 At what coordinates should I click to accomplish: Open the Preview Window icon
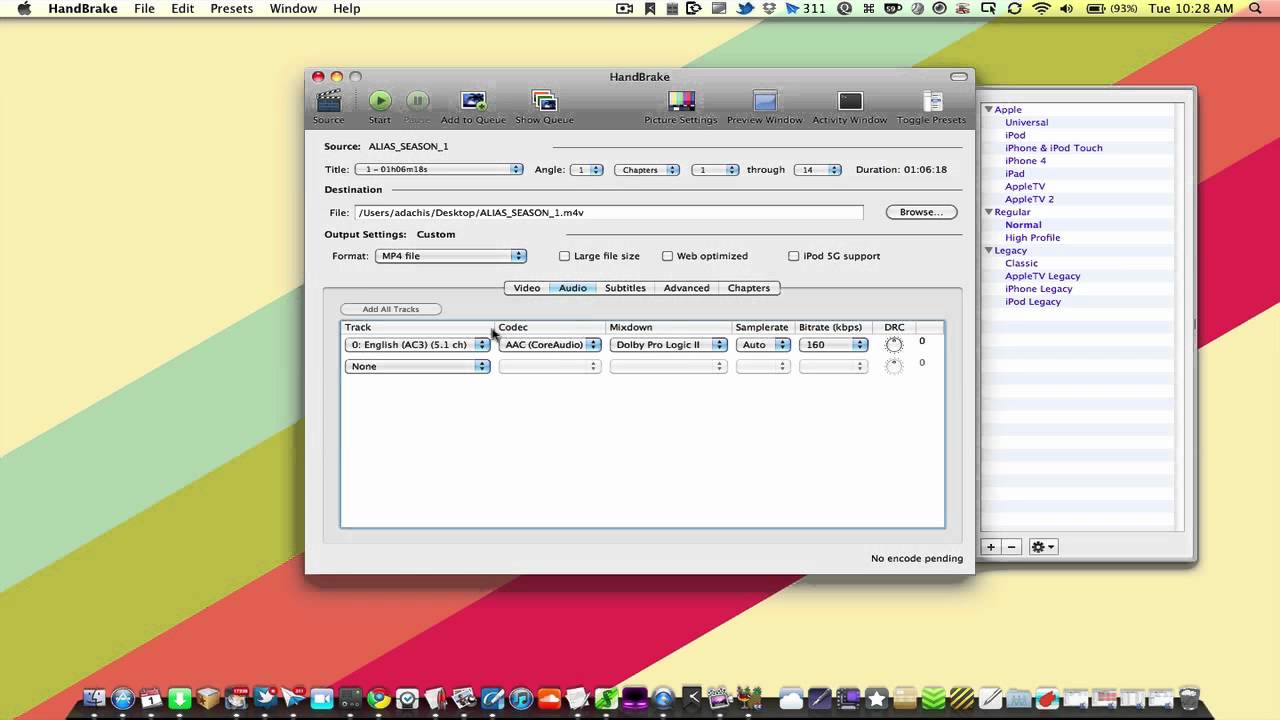[x=765, y=101]
